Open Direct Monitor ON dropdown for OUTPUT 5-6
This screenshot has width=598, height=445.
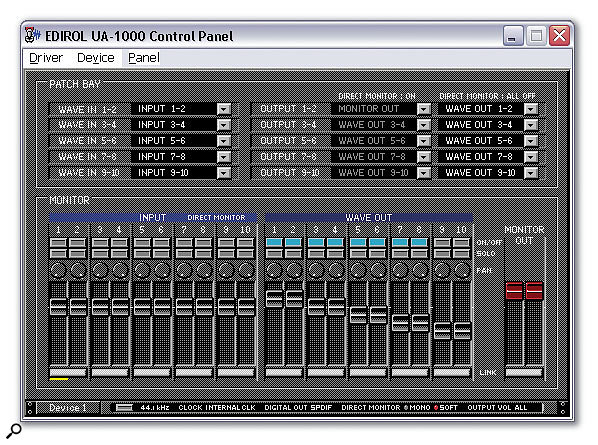tap(424, 141)
